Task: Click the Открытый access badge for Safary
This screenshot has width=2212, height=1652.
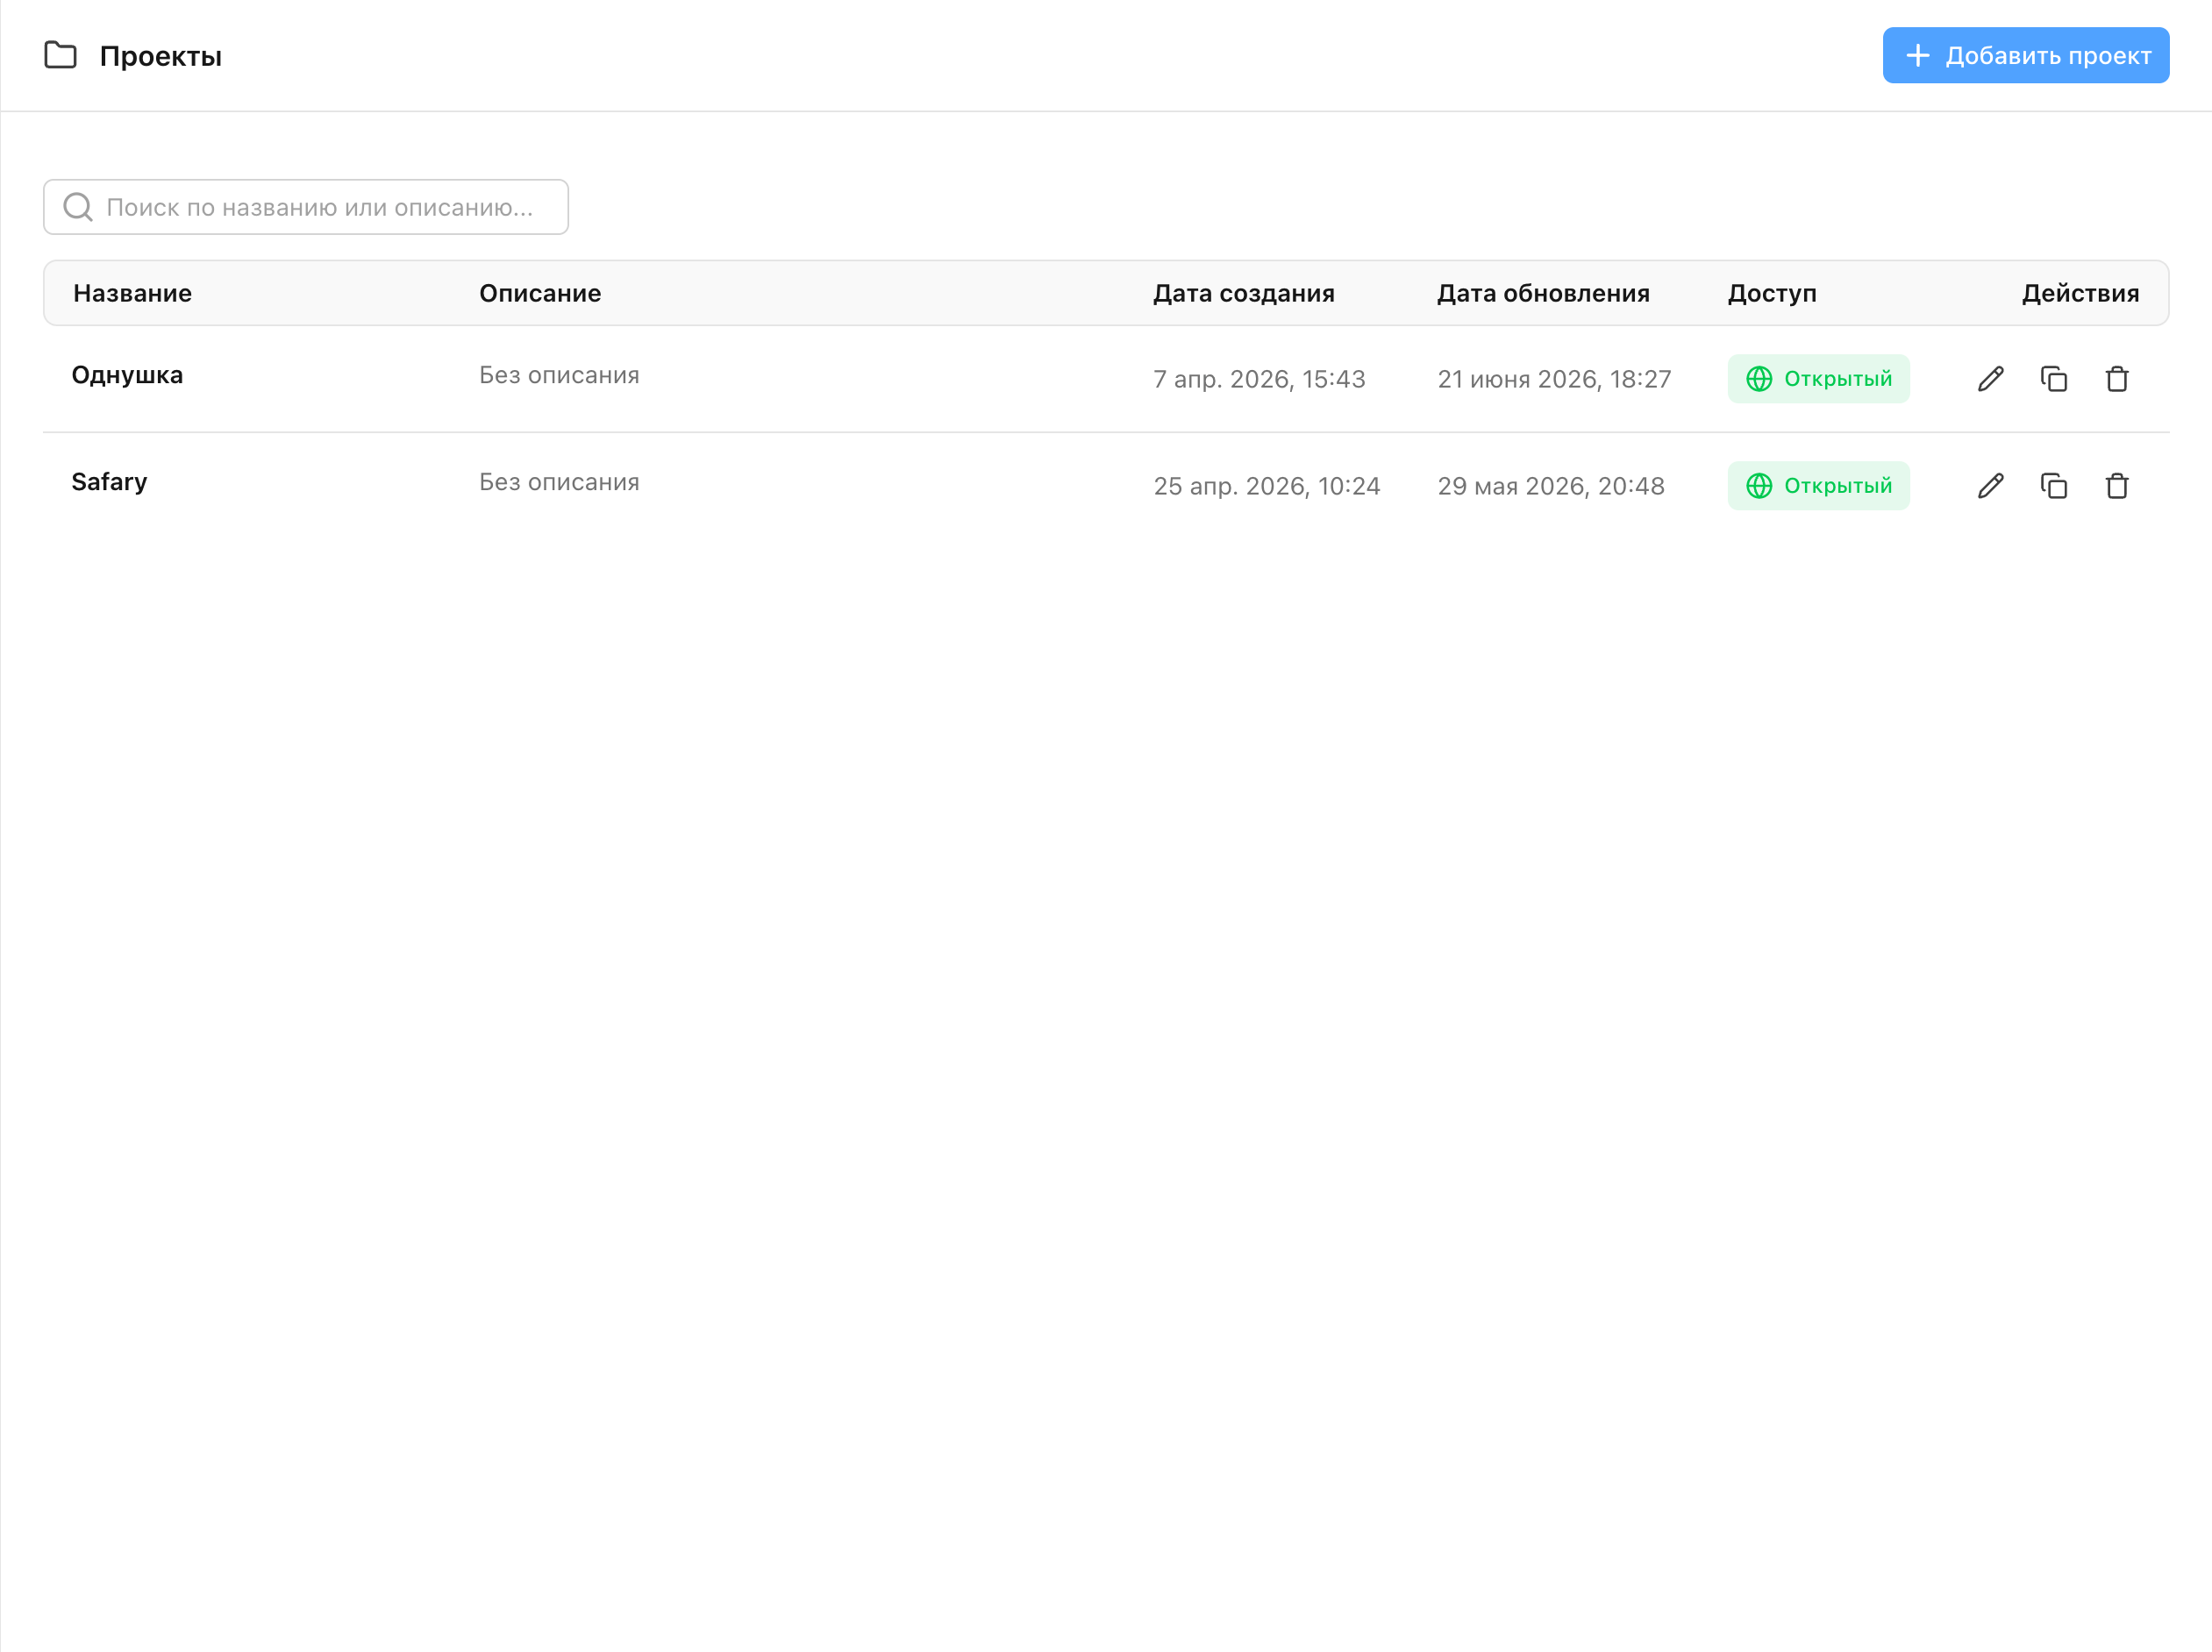Action: point(1818,486)
